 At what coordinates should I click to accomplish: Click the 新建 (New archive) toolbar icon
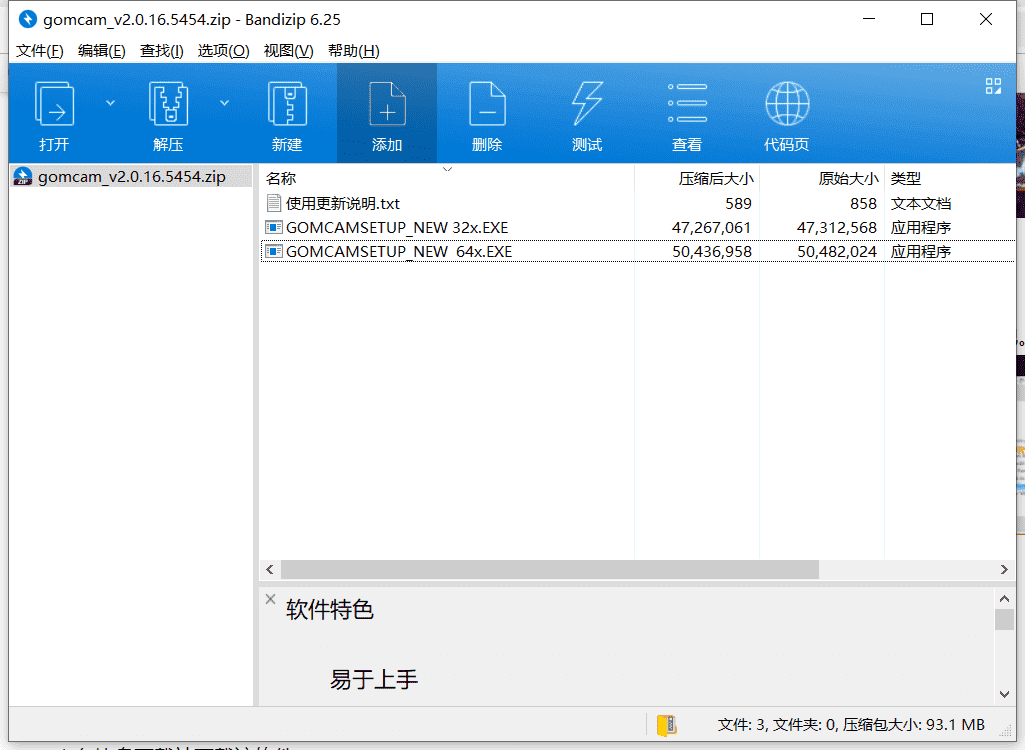click(x=288, y=103)
